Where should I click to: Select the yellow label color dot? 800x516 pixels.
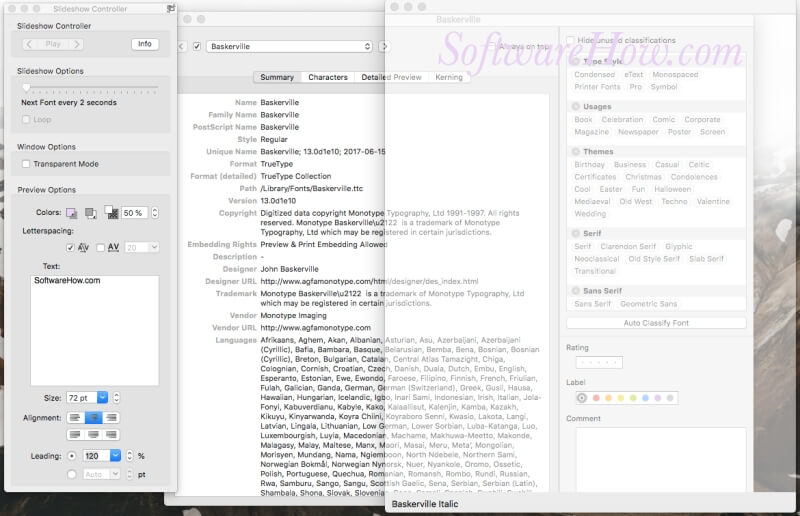coord(620,398)
